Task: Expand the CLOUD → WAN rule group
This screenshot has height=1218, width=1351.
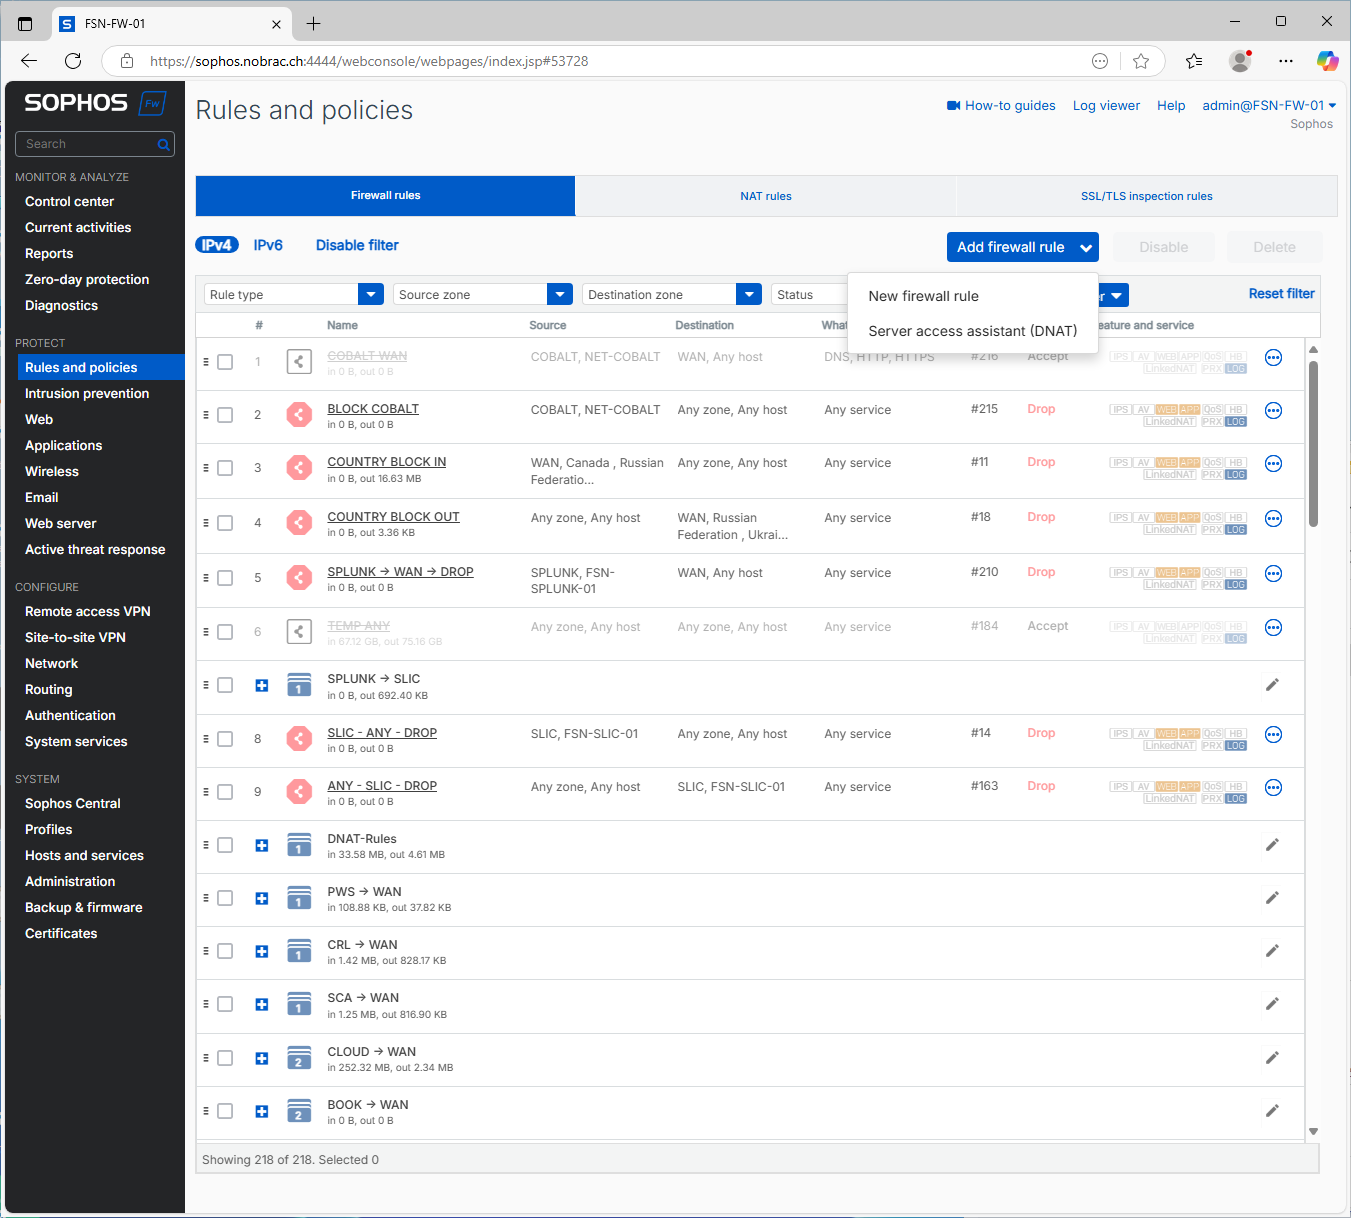Action: click(262, 1058)
